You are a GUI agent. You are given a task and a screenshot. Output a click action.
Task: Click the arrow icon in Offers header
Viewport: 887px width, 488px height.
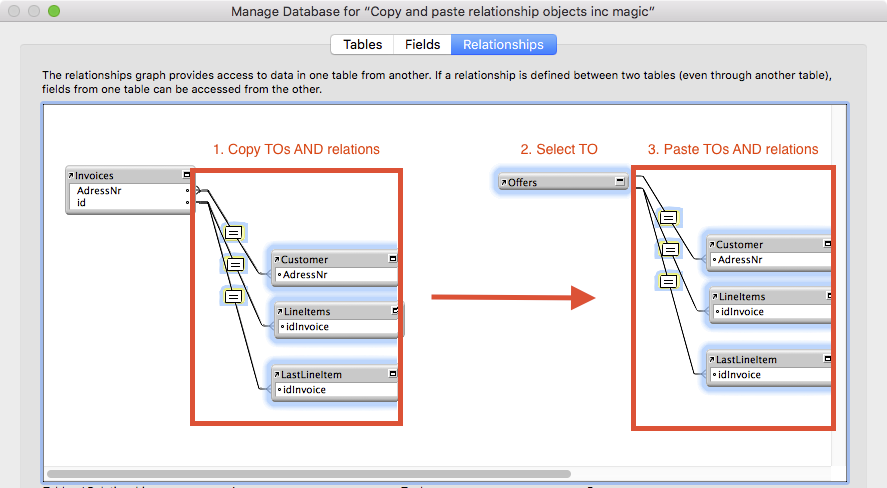[504, 183]
